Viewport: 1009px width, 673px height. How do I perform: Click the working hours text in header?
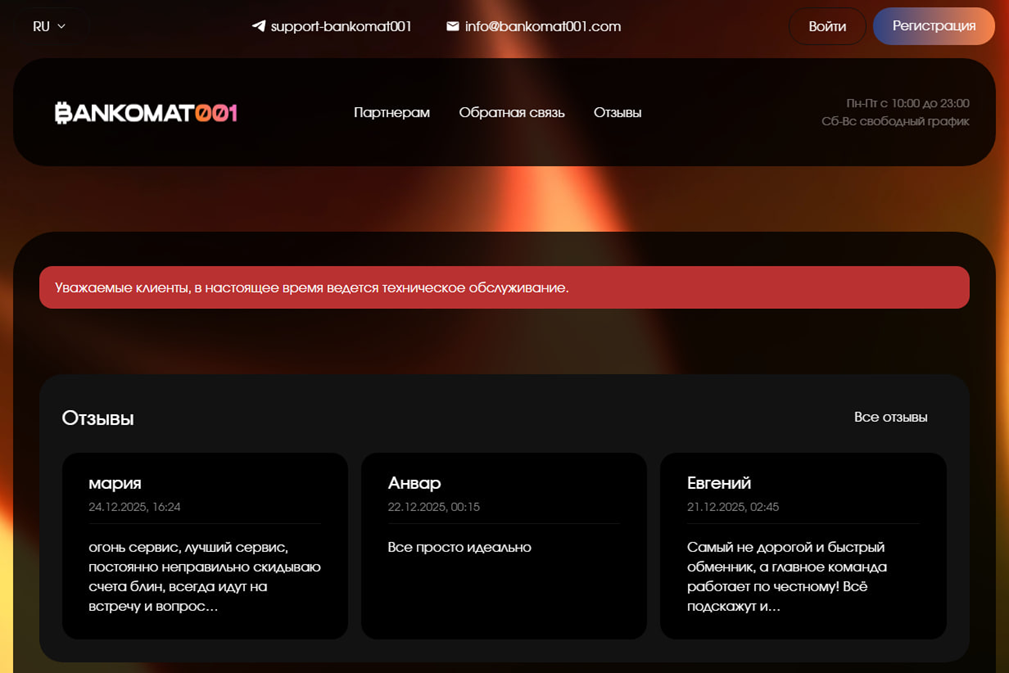[x=895, y=112]
